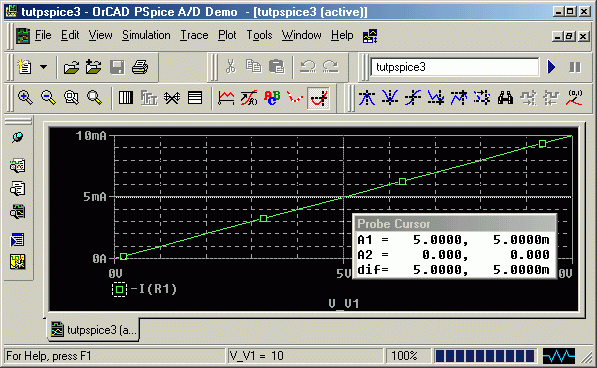This screenshot has height=368, width=597.
Task: Click the binoculars search icon
Action: pyautogui.click(x=505, y=98)
